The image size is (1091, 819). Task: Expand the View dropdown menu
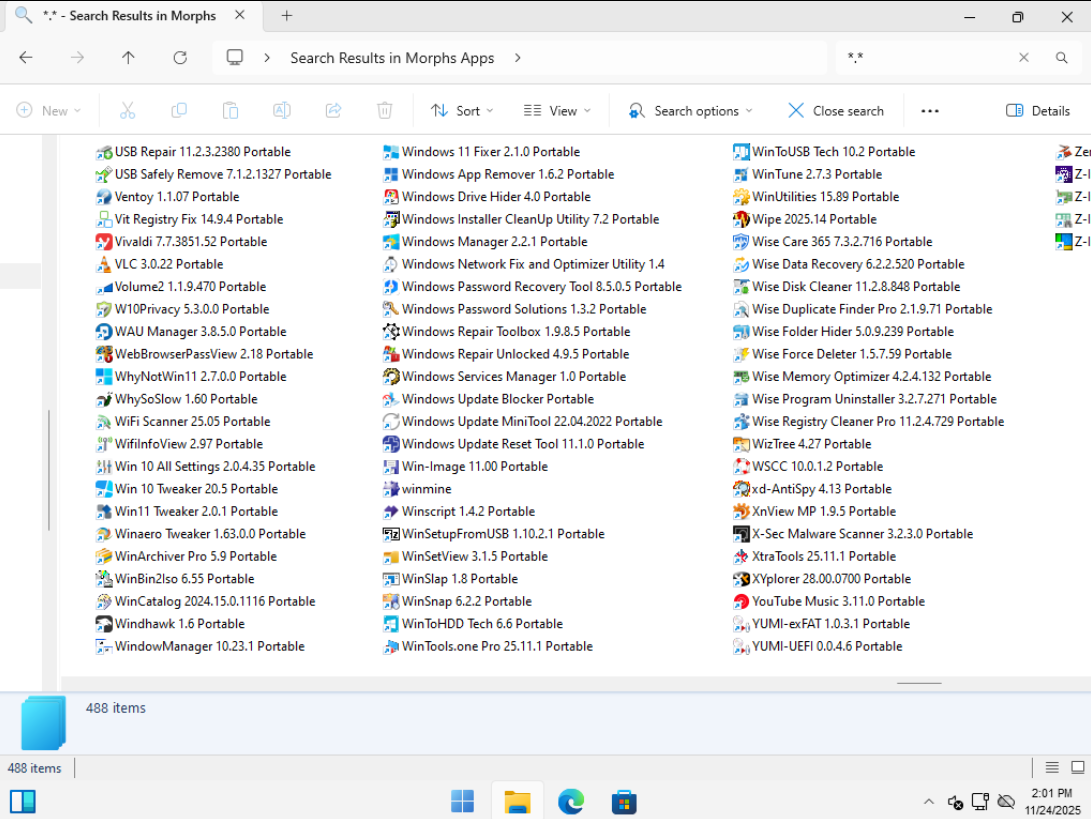point(557,111)
